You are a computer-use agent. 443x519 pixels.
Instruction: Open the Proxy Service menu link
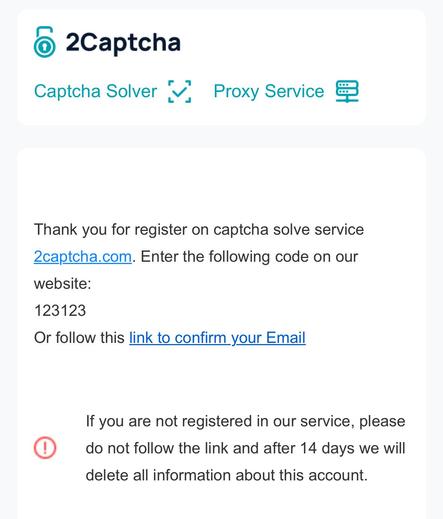tap(269, 91)
